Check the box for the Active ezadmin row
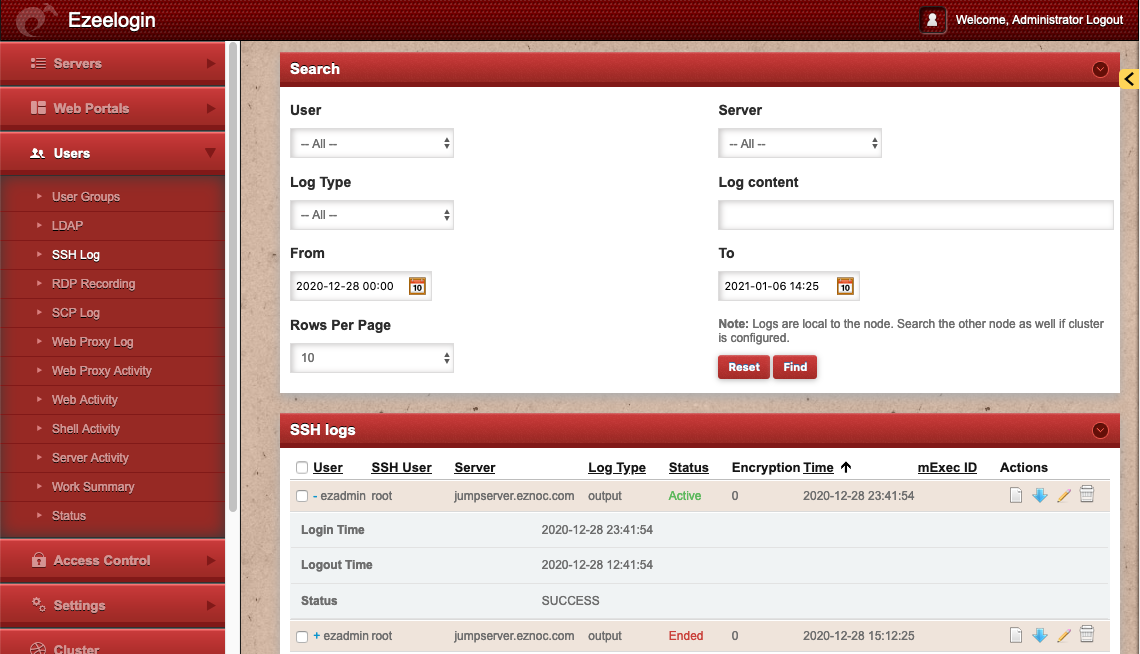 pos(302,496)
